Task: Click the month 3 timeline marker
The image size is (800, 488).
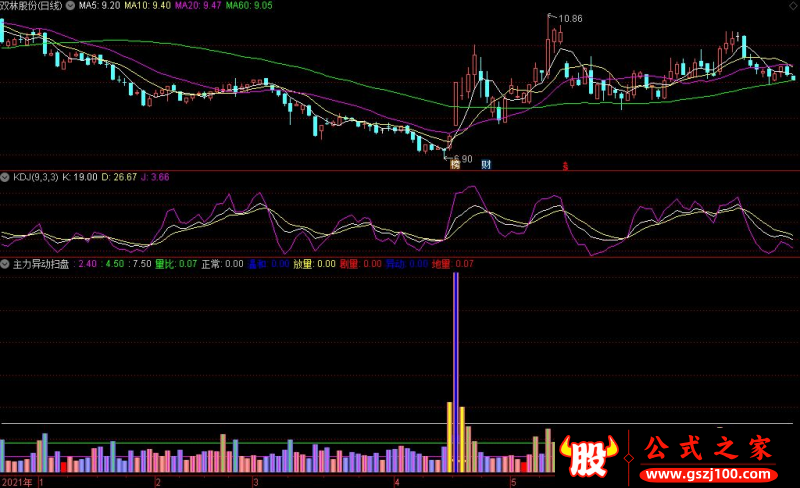Action: [x=256, y=482]
